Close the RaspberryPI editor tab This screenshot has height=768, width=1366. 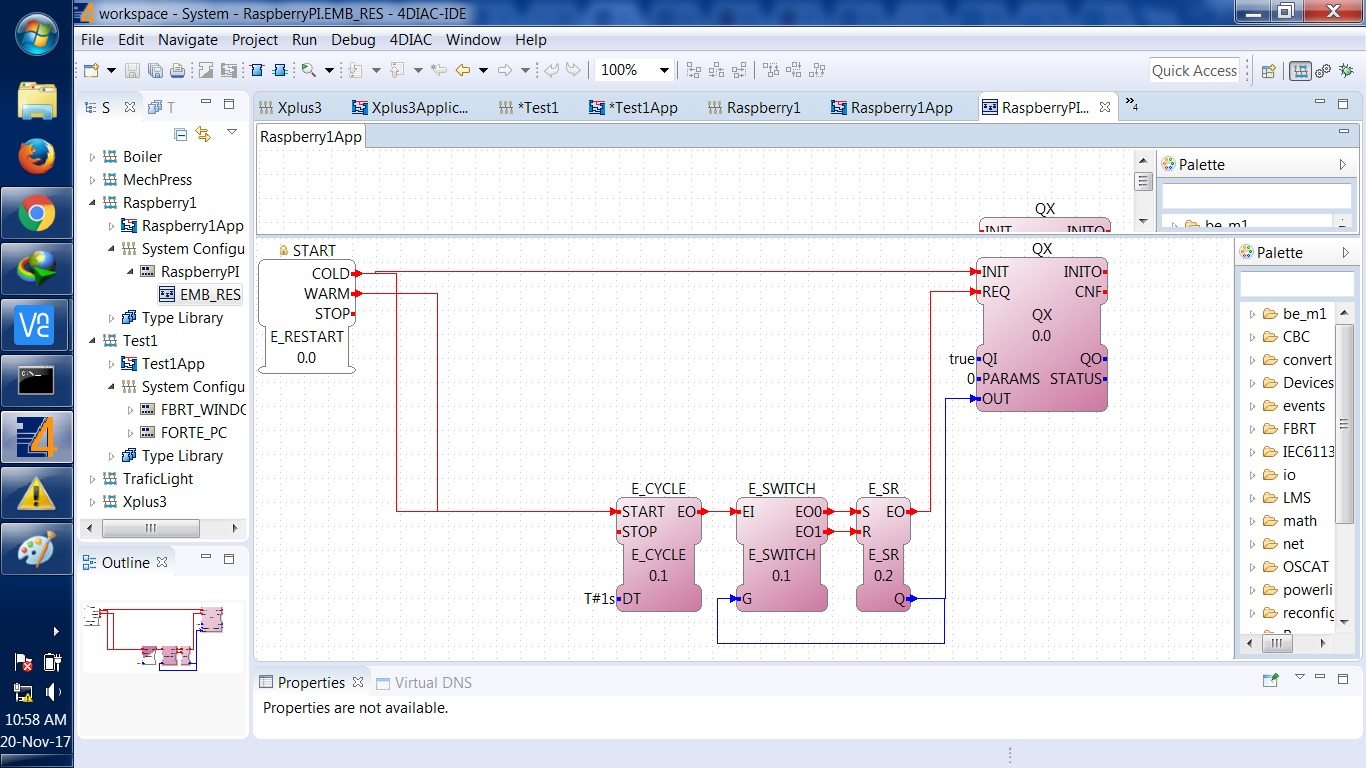click(1106, 108)
